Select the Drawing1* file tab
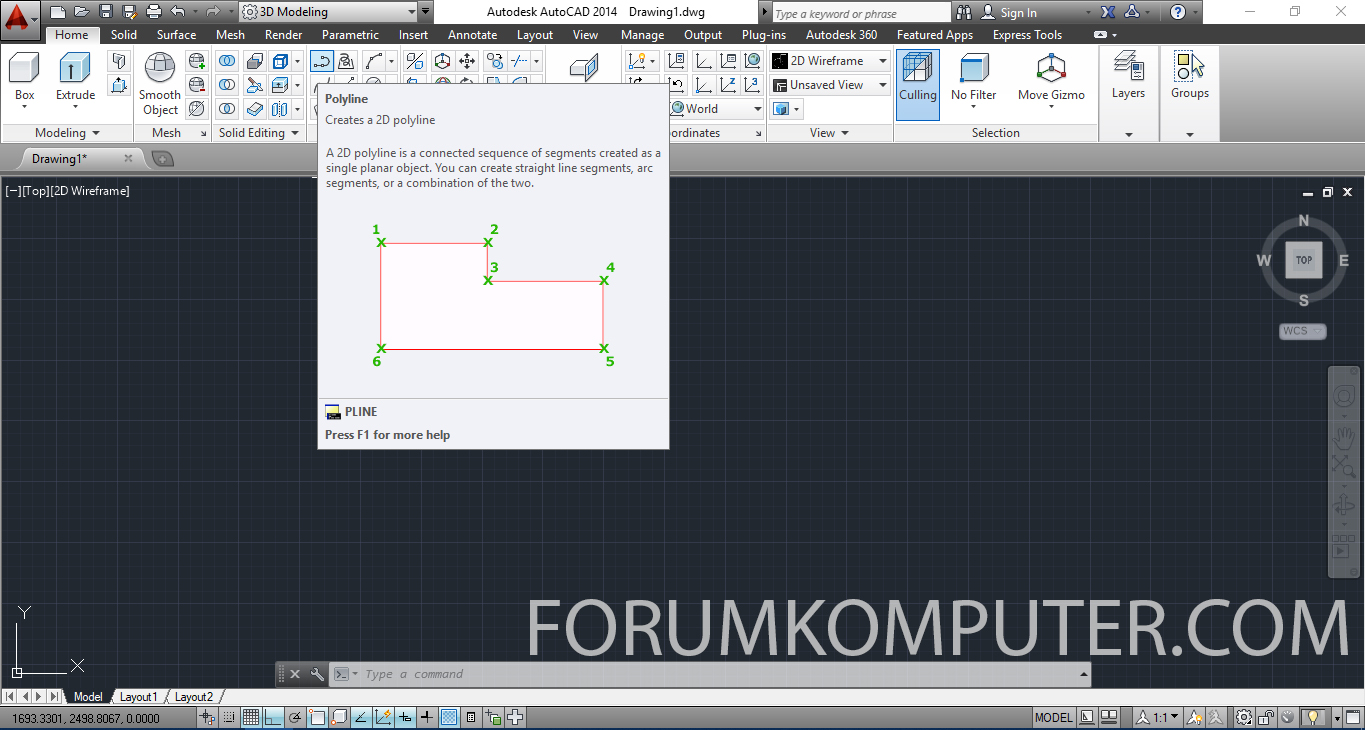The image size is (1365, 730). [60, 159]
